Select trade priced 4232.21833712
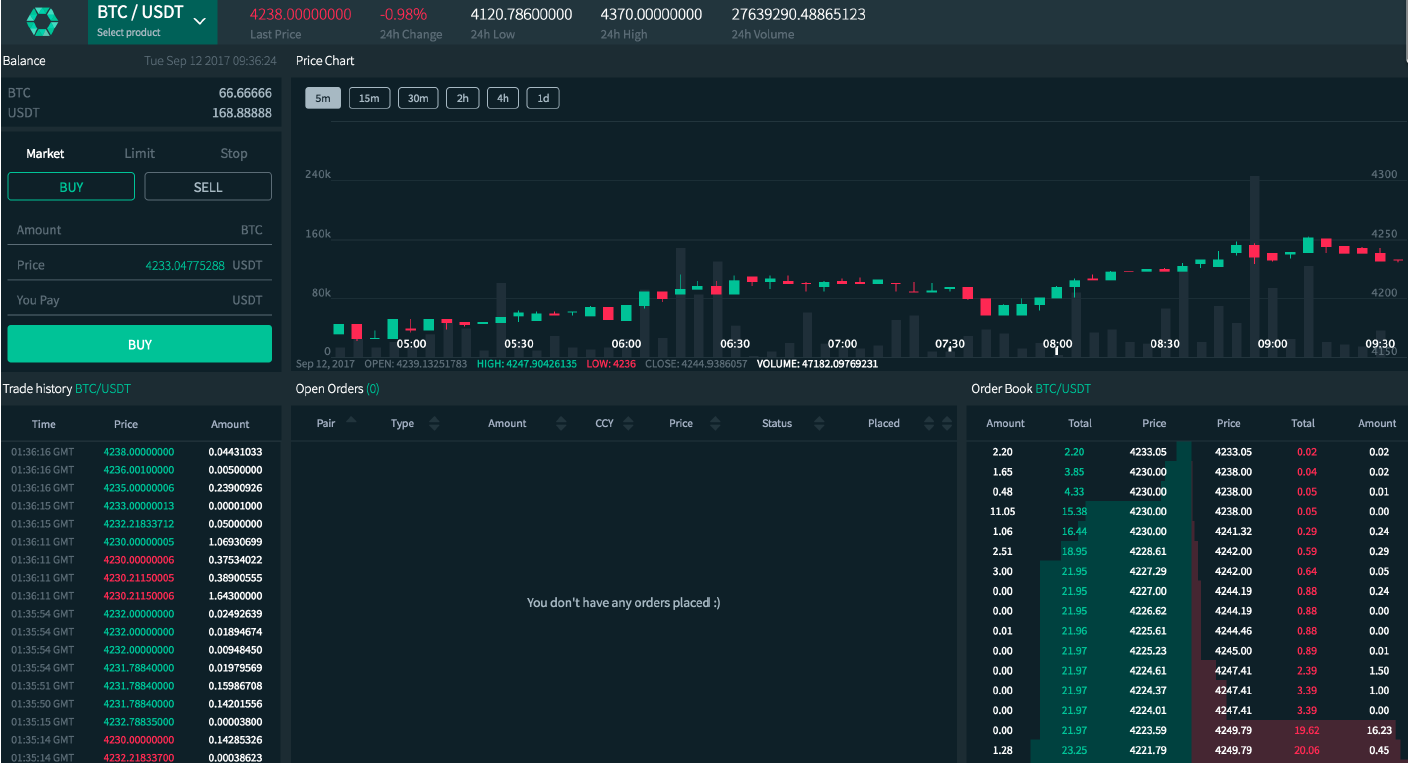Viewport: 1408px width, 763px height. pyautogui.click(x=138, y=524)
